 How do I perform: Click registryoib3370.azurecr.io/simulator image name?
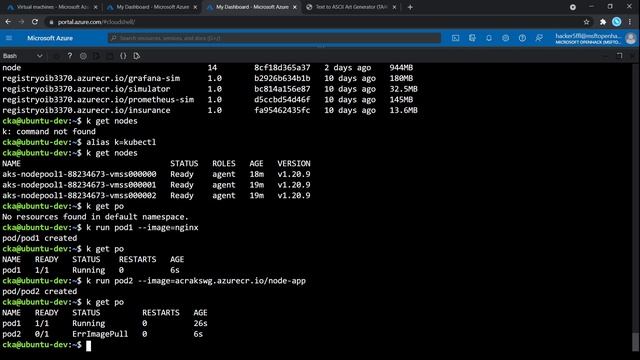tap(86, 89)
